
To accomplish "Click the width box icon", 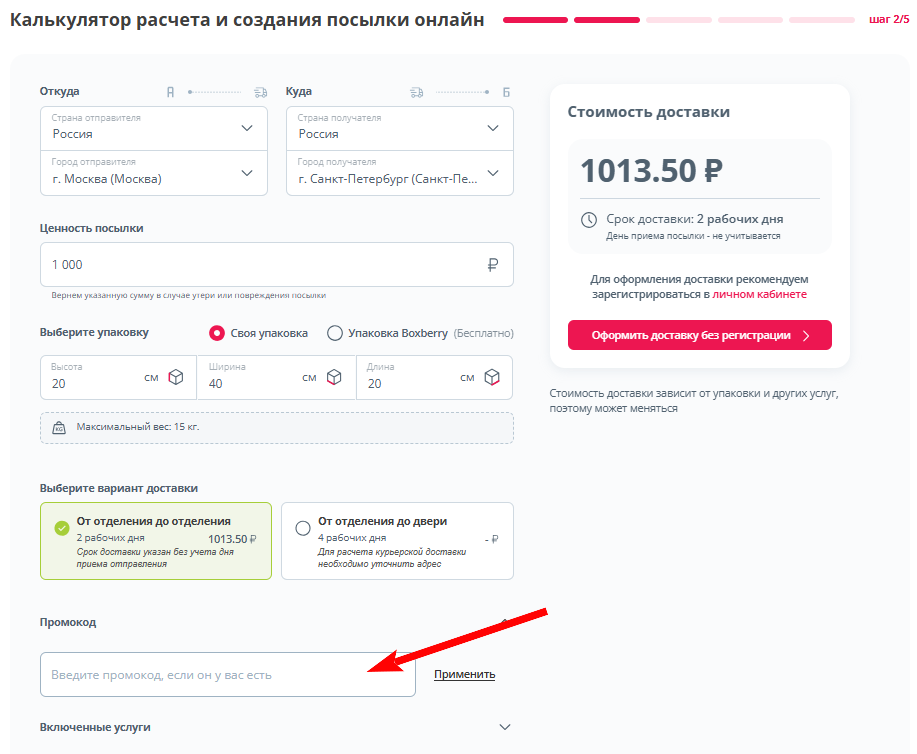I will click(334, 377).
